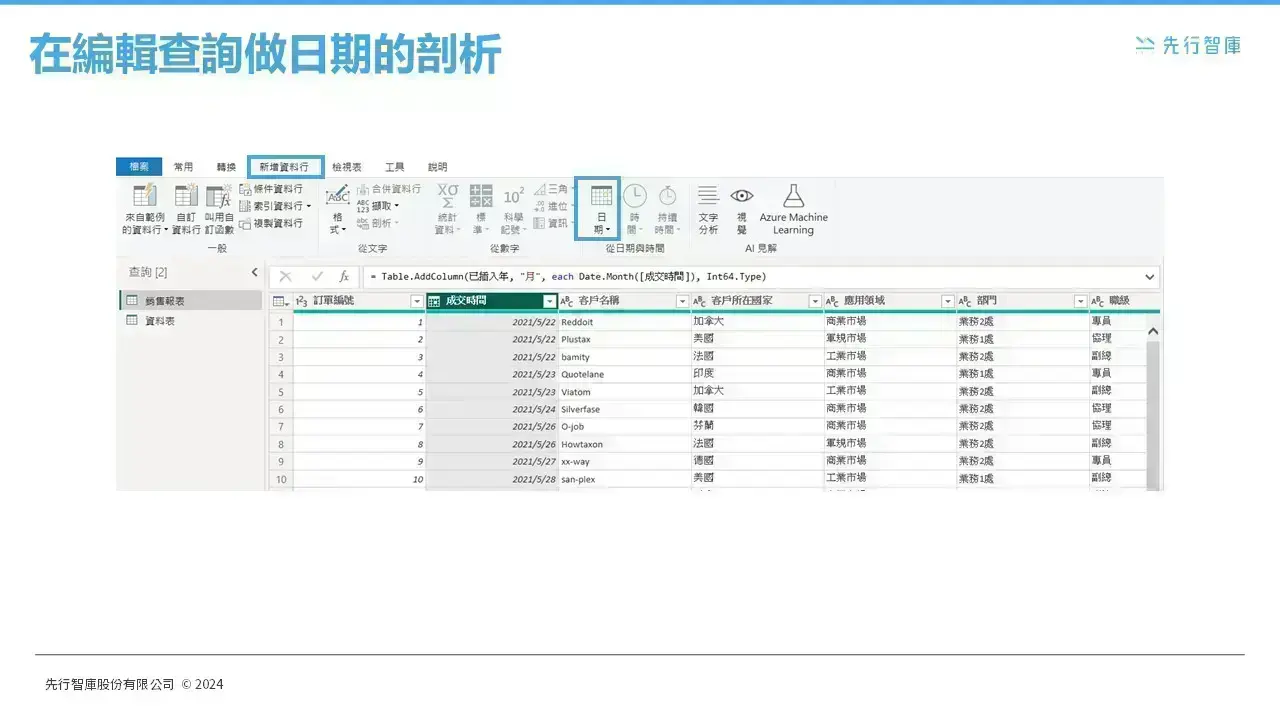The image size is (1280, 720).
Task: Open the 擷取 (Extract) dropdown
Action: point(379,206)
